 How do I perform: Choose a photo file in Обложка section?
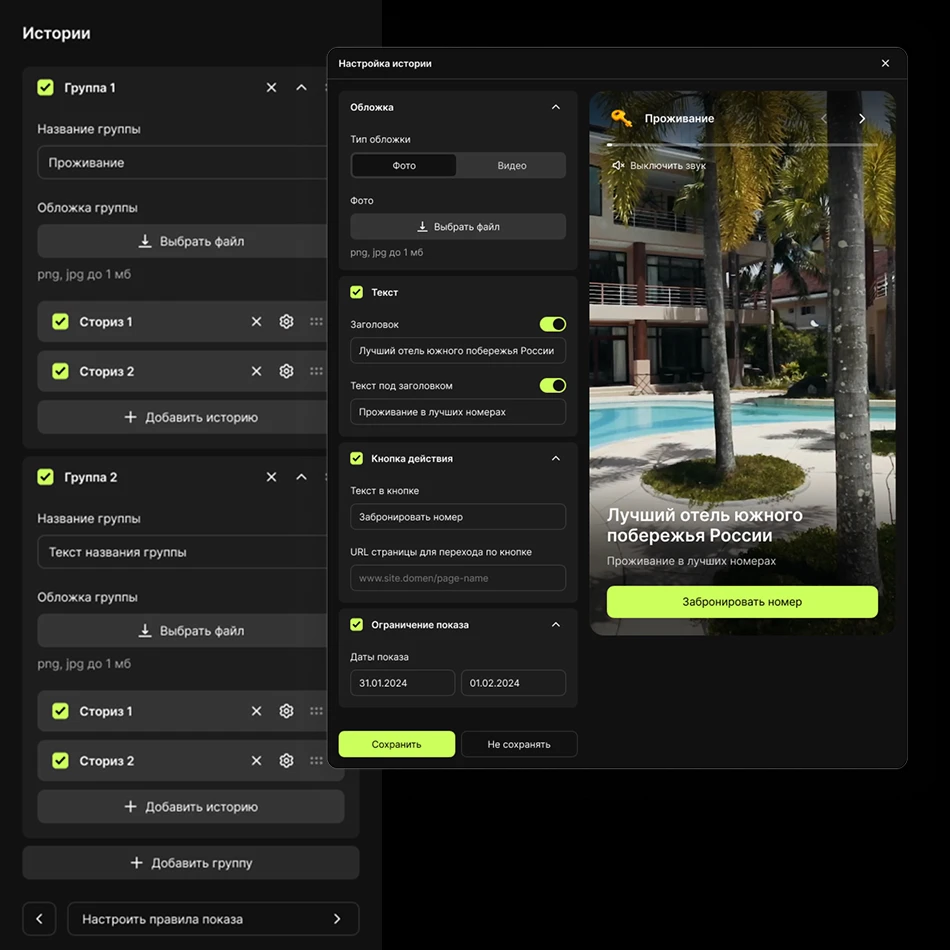point(458,227)
